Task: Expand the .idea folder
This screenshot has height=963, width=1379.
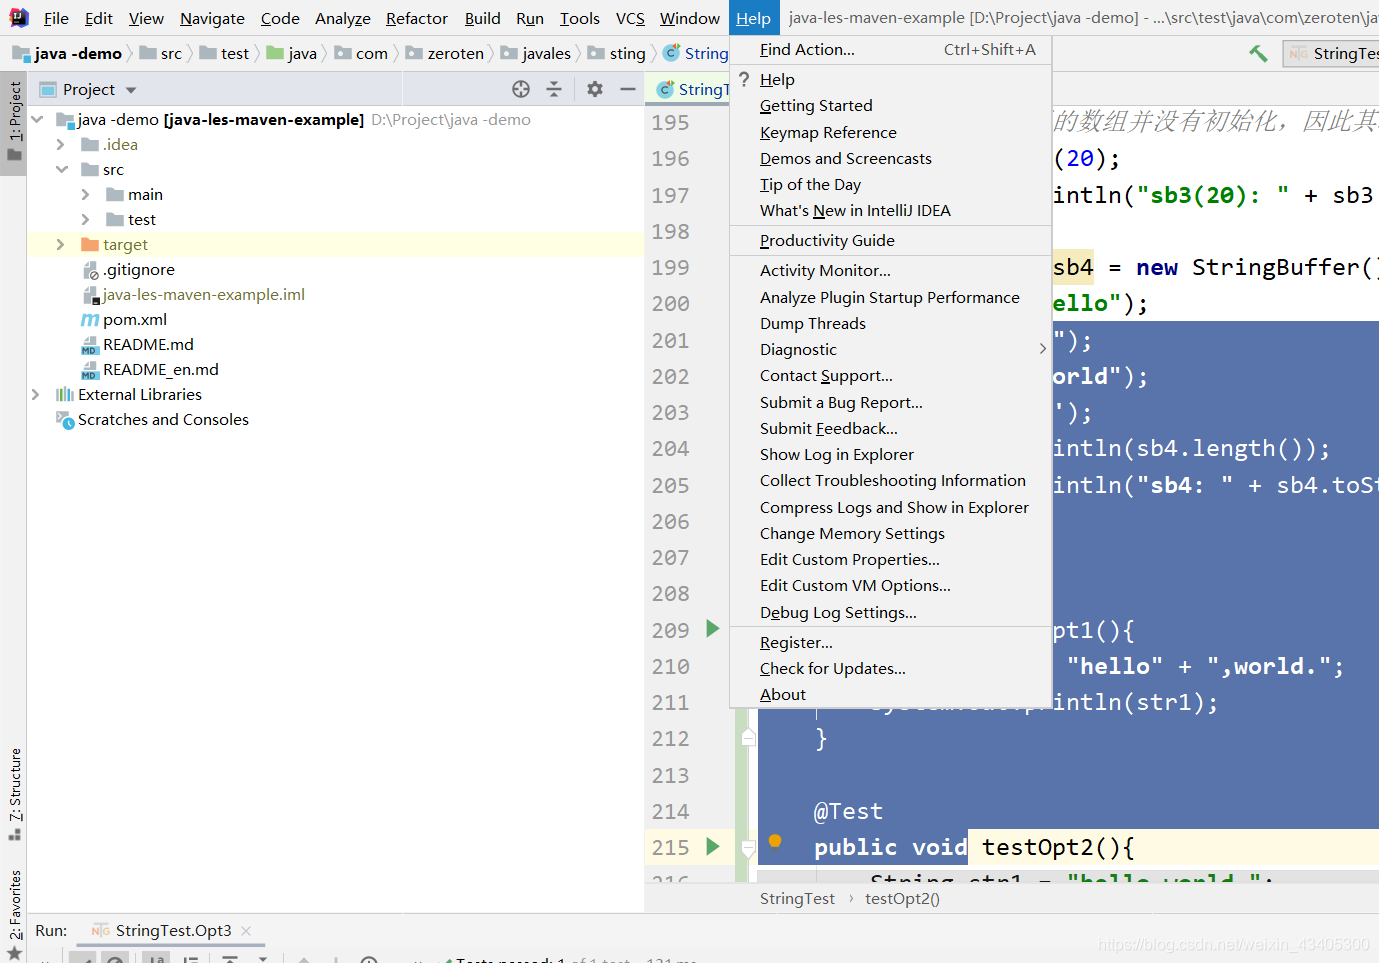Action: [x=61, y=145]
